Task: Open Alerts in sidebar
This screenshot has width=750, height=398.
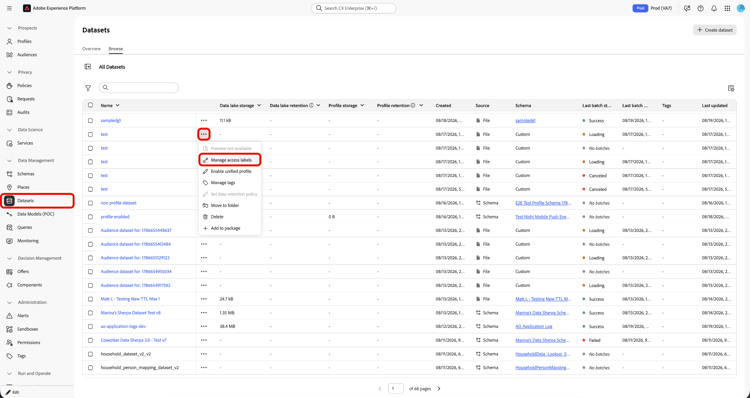Action: [23, 316]
